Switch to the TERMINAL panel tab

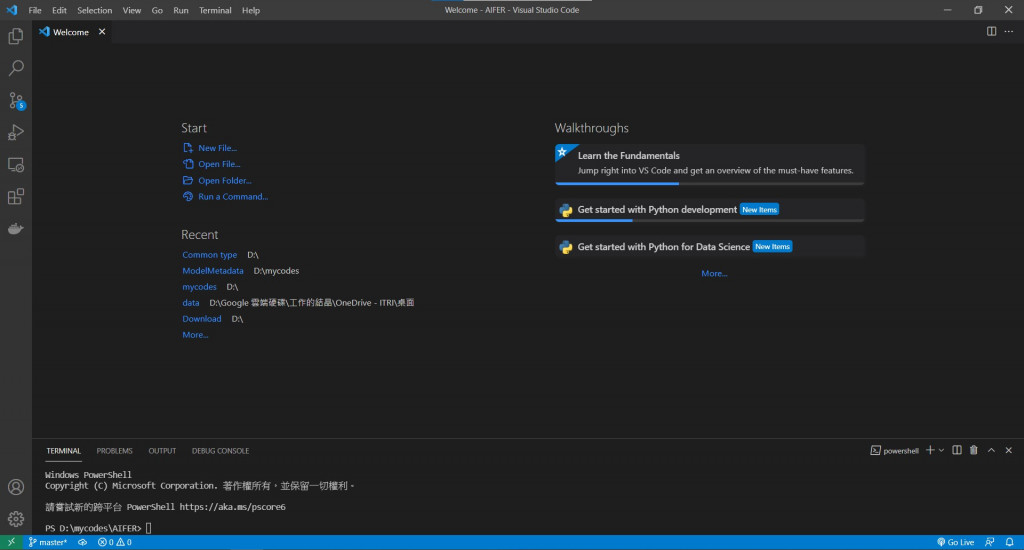pos(63,451)
